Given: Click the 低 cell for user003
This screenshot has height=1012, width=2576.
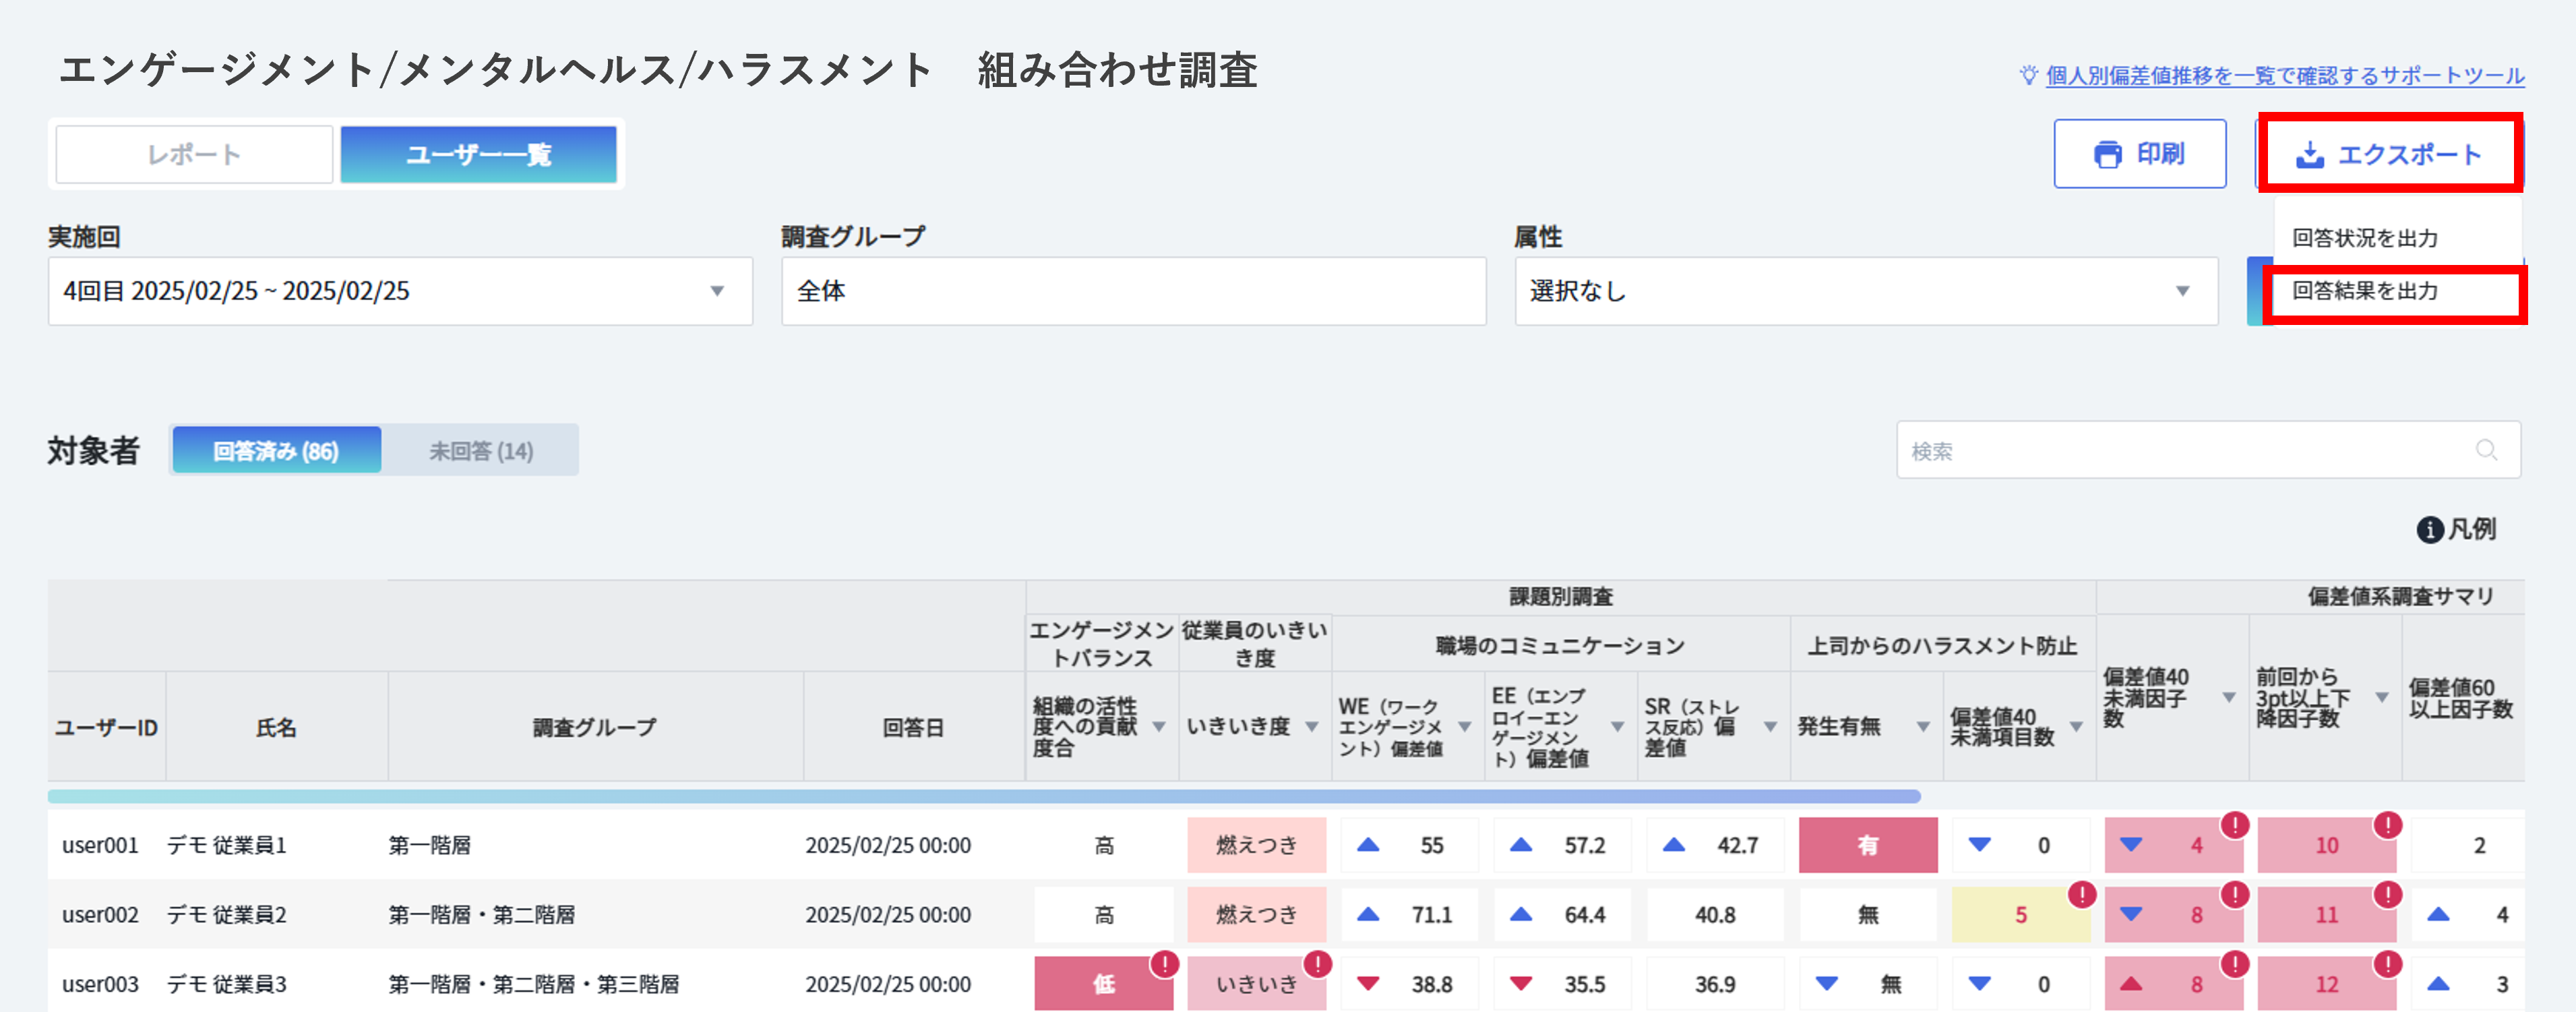Looking at the screenshot, I should [1104, 984].
